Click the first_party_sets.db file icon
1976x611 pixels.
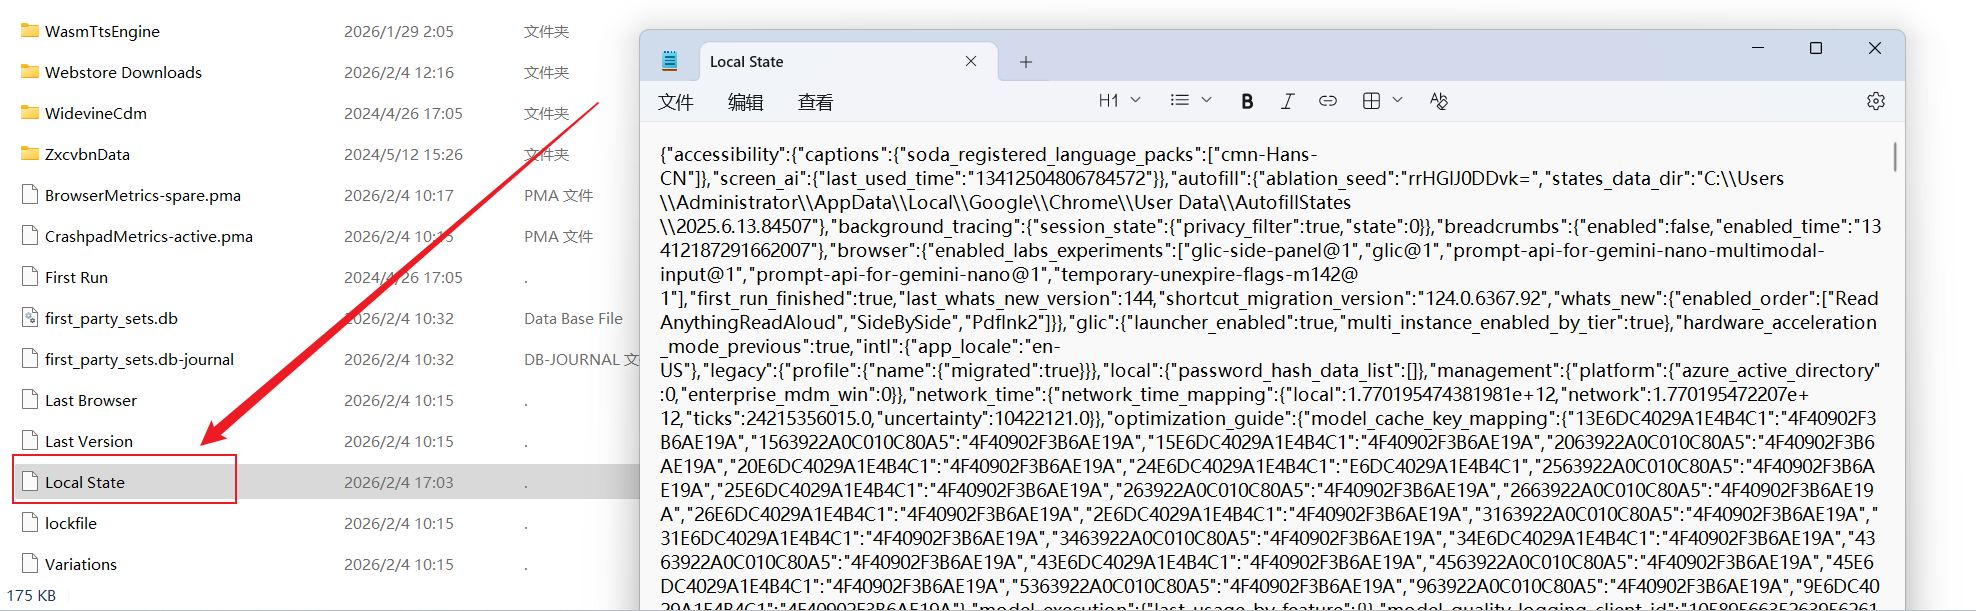click(30, 318)
